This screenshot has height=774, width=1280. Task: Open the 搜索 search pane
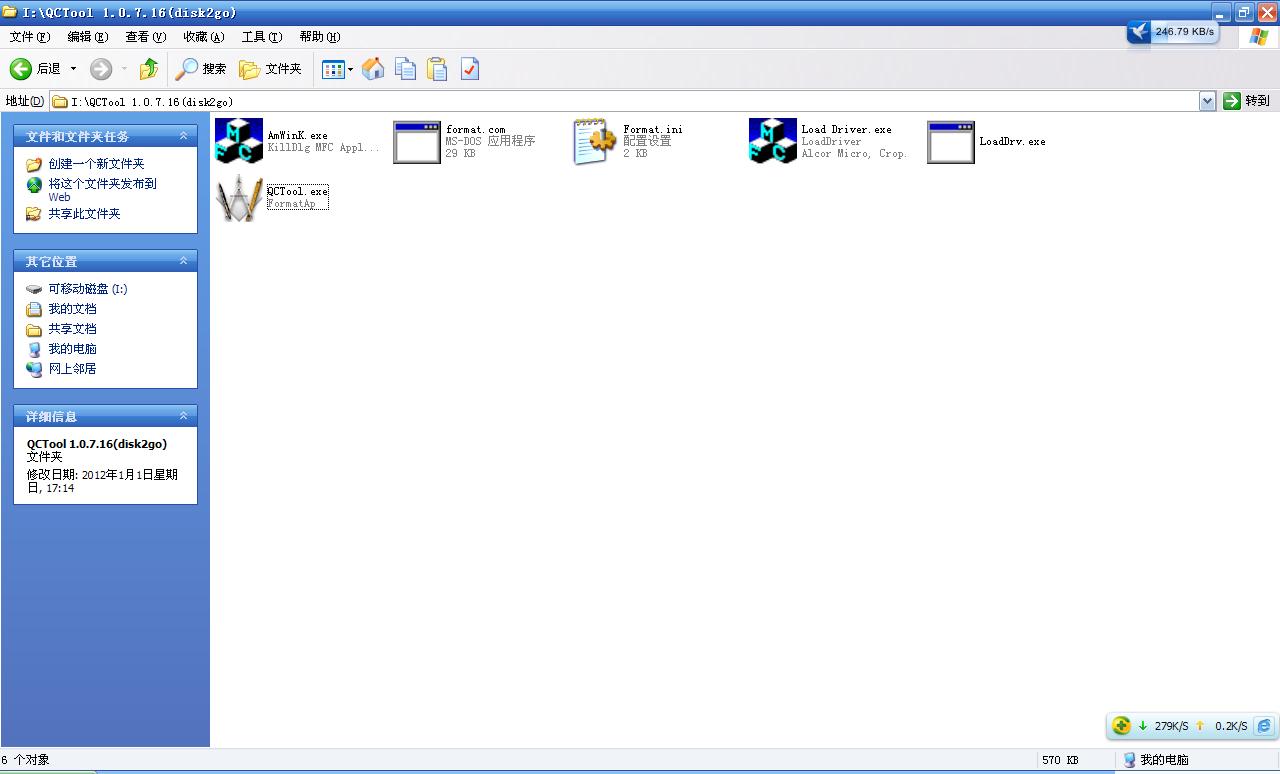(x=201, y=69)
